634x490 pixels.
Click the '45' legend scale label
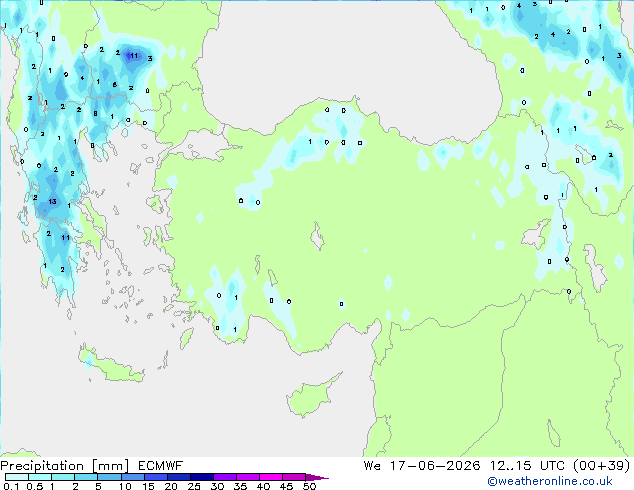click(286, 486)
